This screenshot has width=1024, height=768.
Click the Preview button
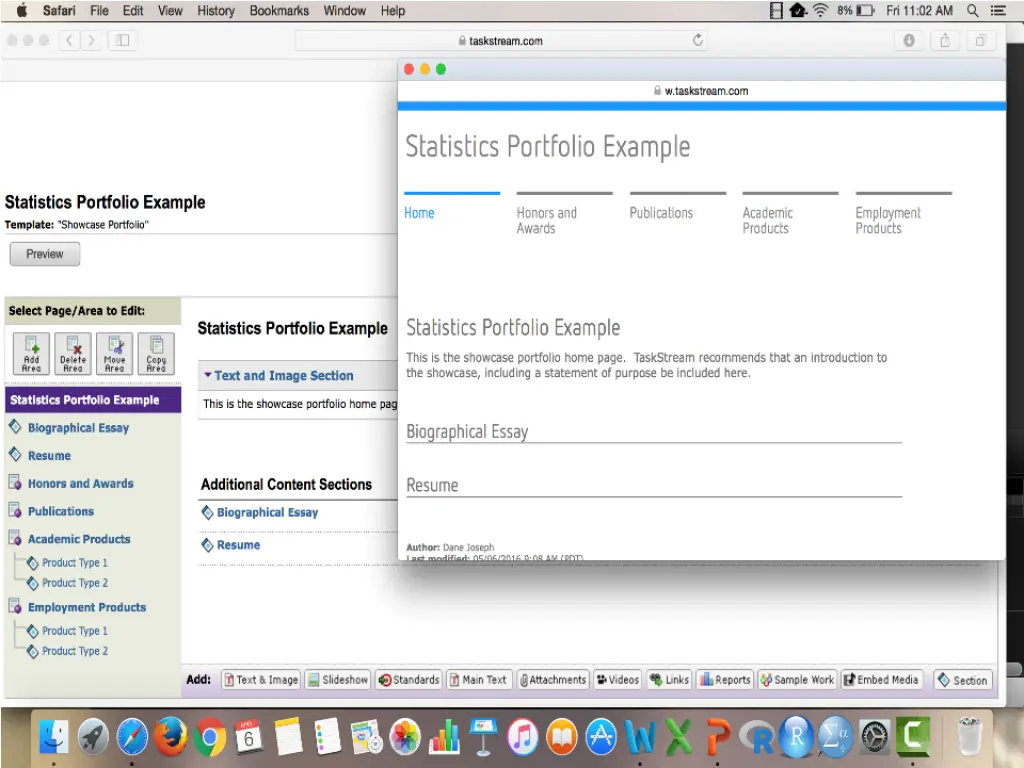coord(44,254)
